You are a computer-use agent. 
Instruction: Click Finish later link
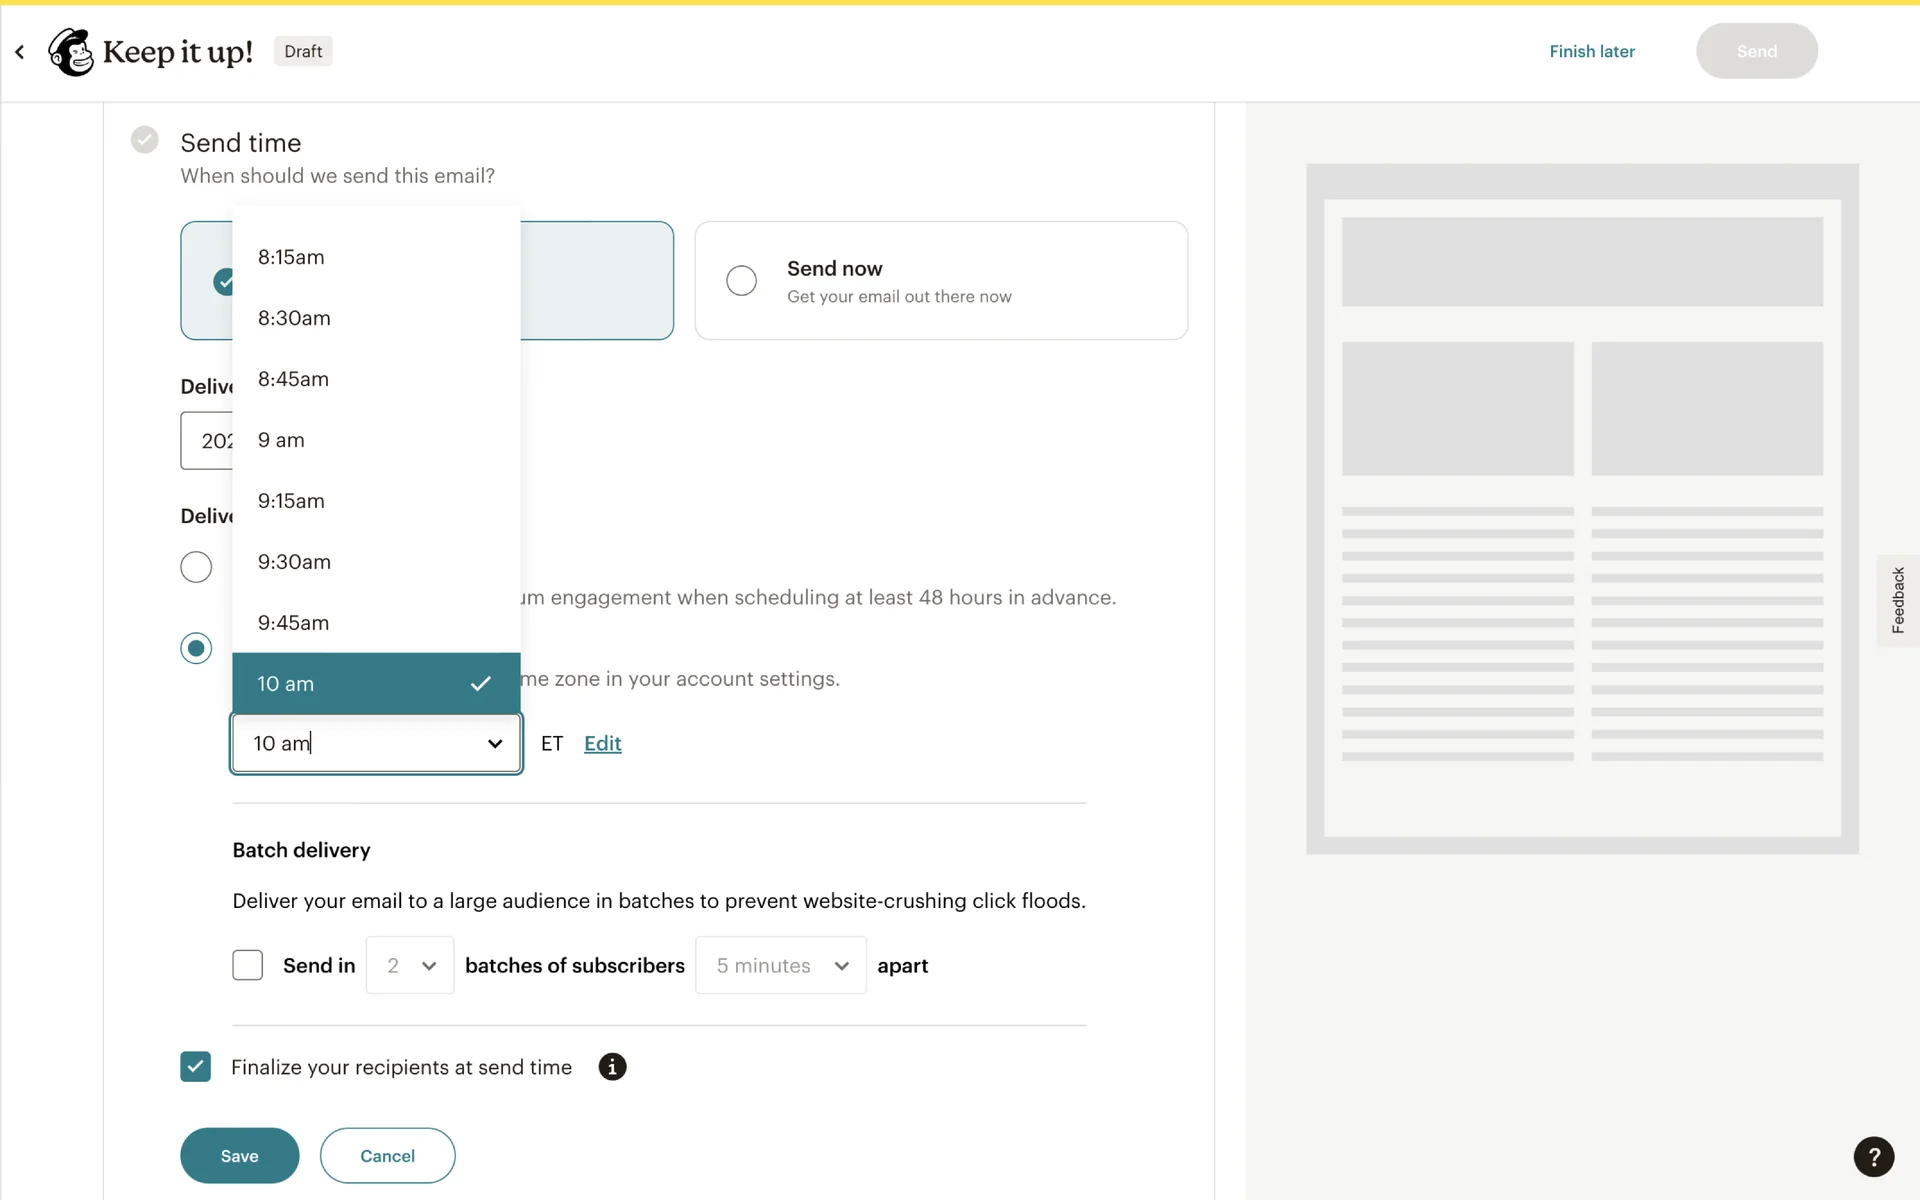tap(1591, 51)
